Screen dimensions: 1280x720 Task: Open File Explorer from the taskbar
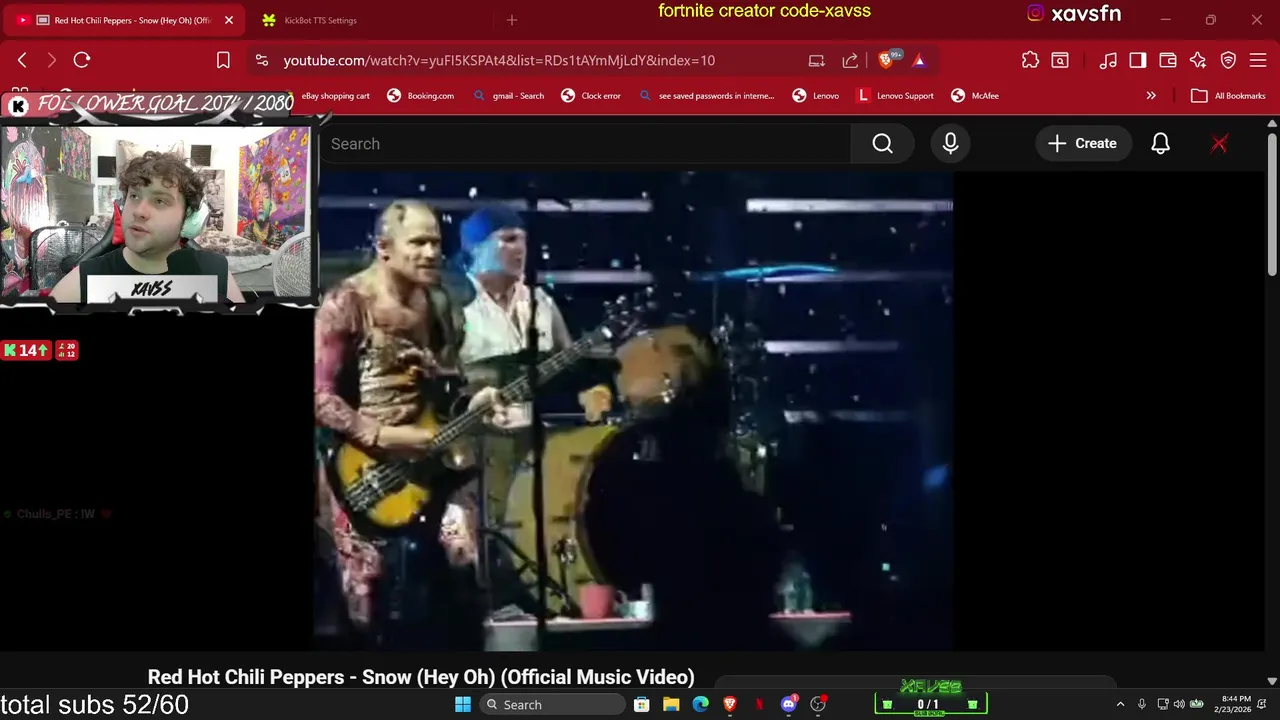click(x=671, y=704)
